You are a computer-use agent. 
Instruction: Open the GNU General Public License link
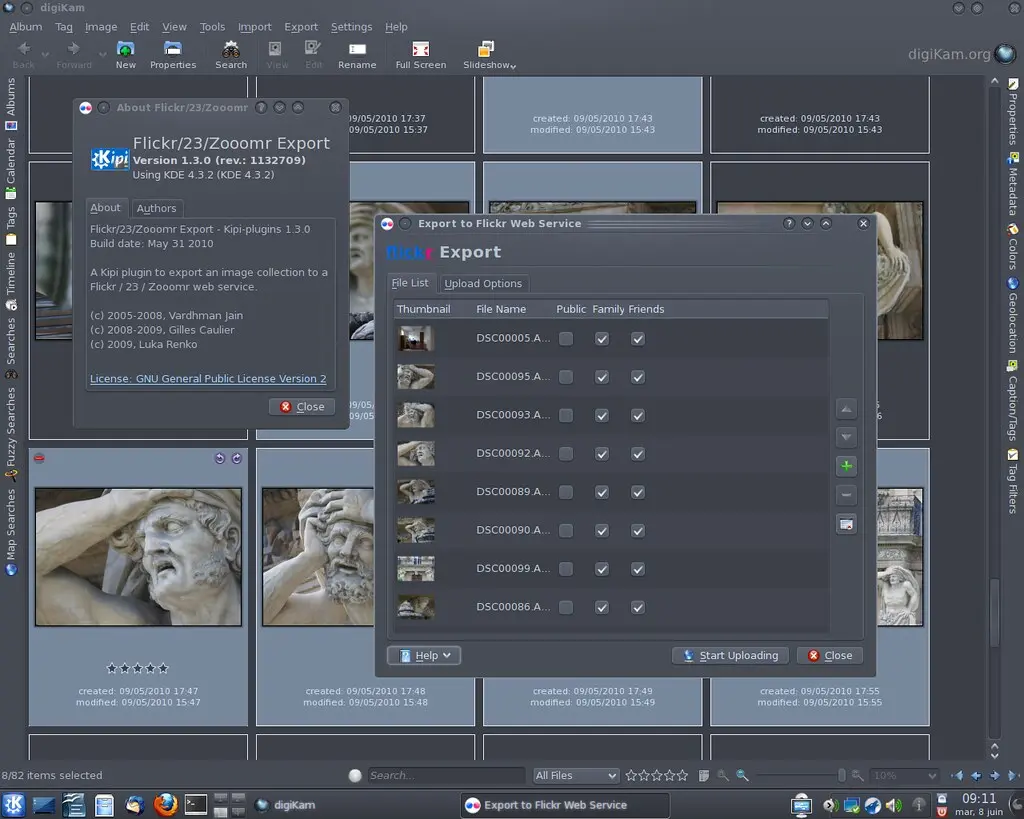click(208, 379)
